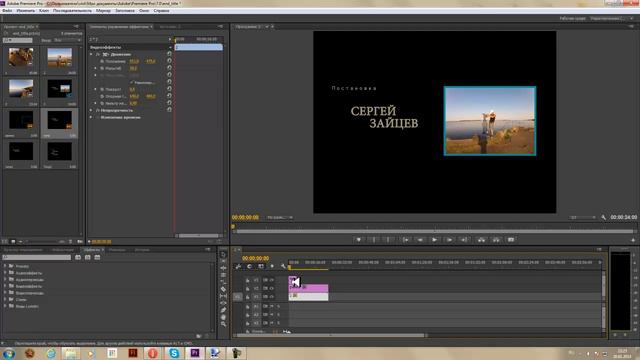Image resolution: width=640 pixels, height=360 pixels.
Task: Click Go to Out point button
Action: click(464, 240)
